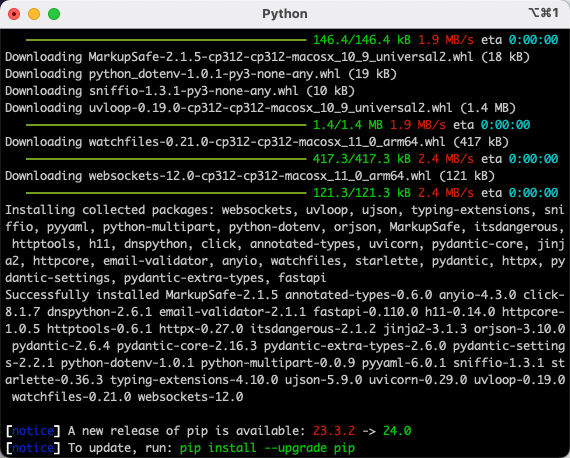The image size is (570, 458).
Task: Click the websockets-12.0 downloading line
Action: point(250,176)
